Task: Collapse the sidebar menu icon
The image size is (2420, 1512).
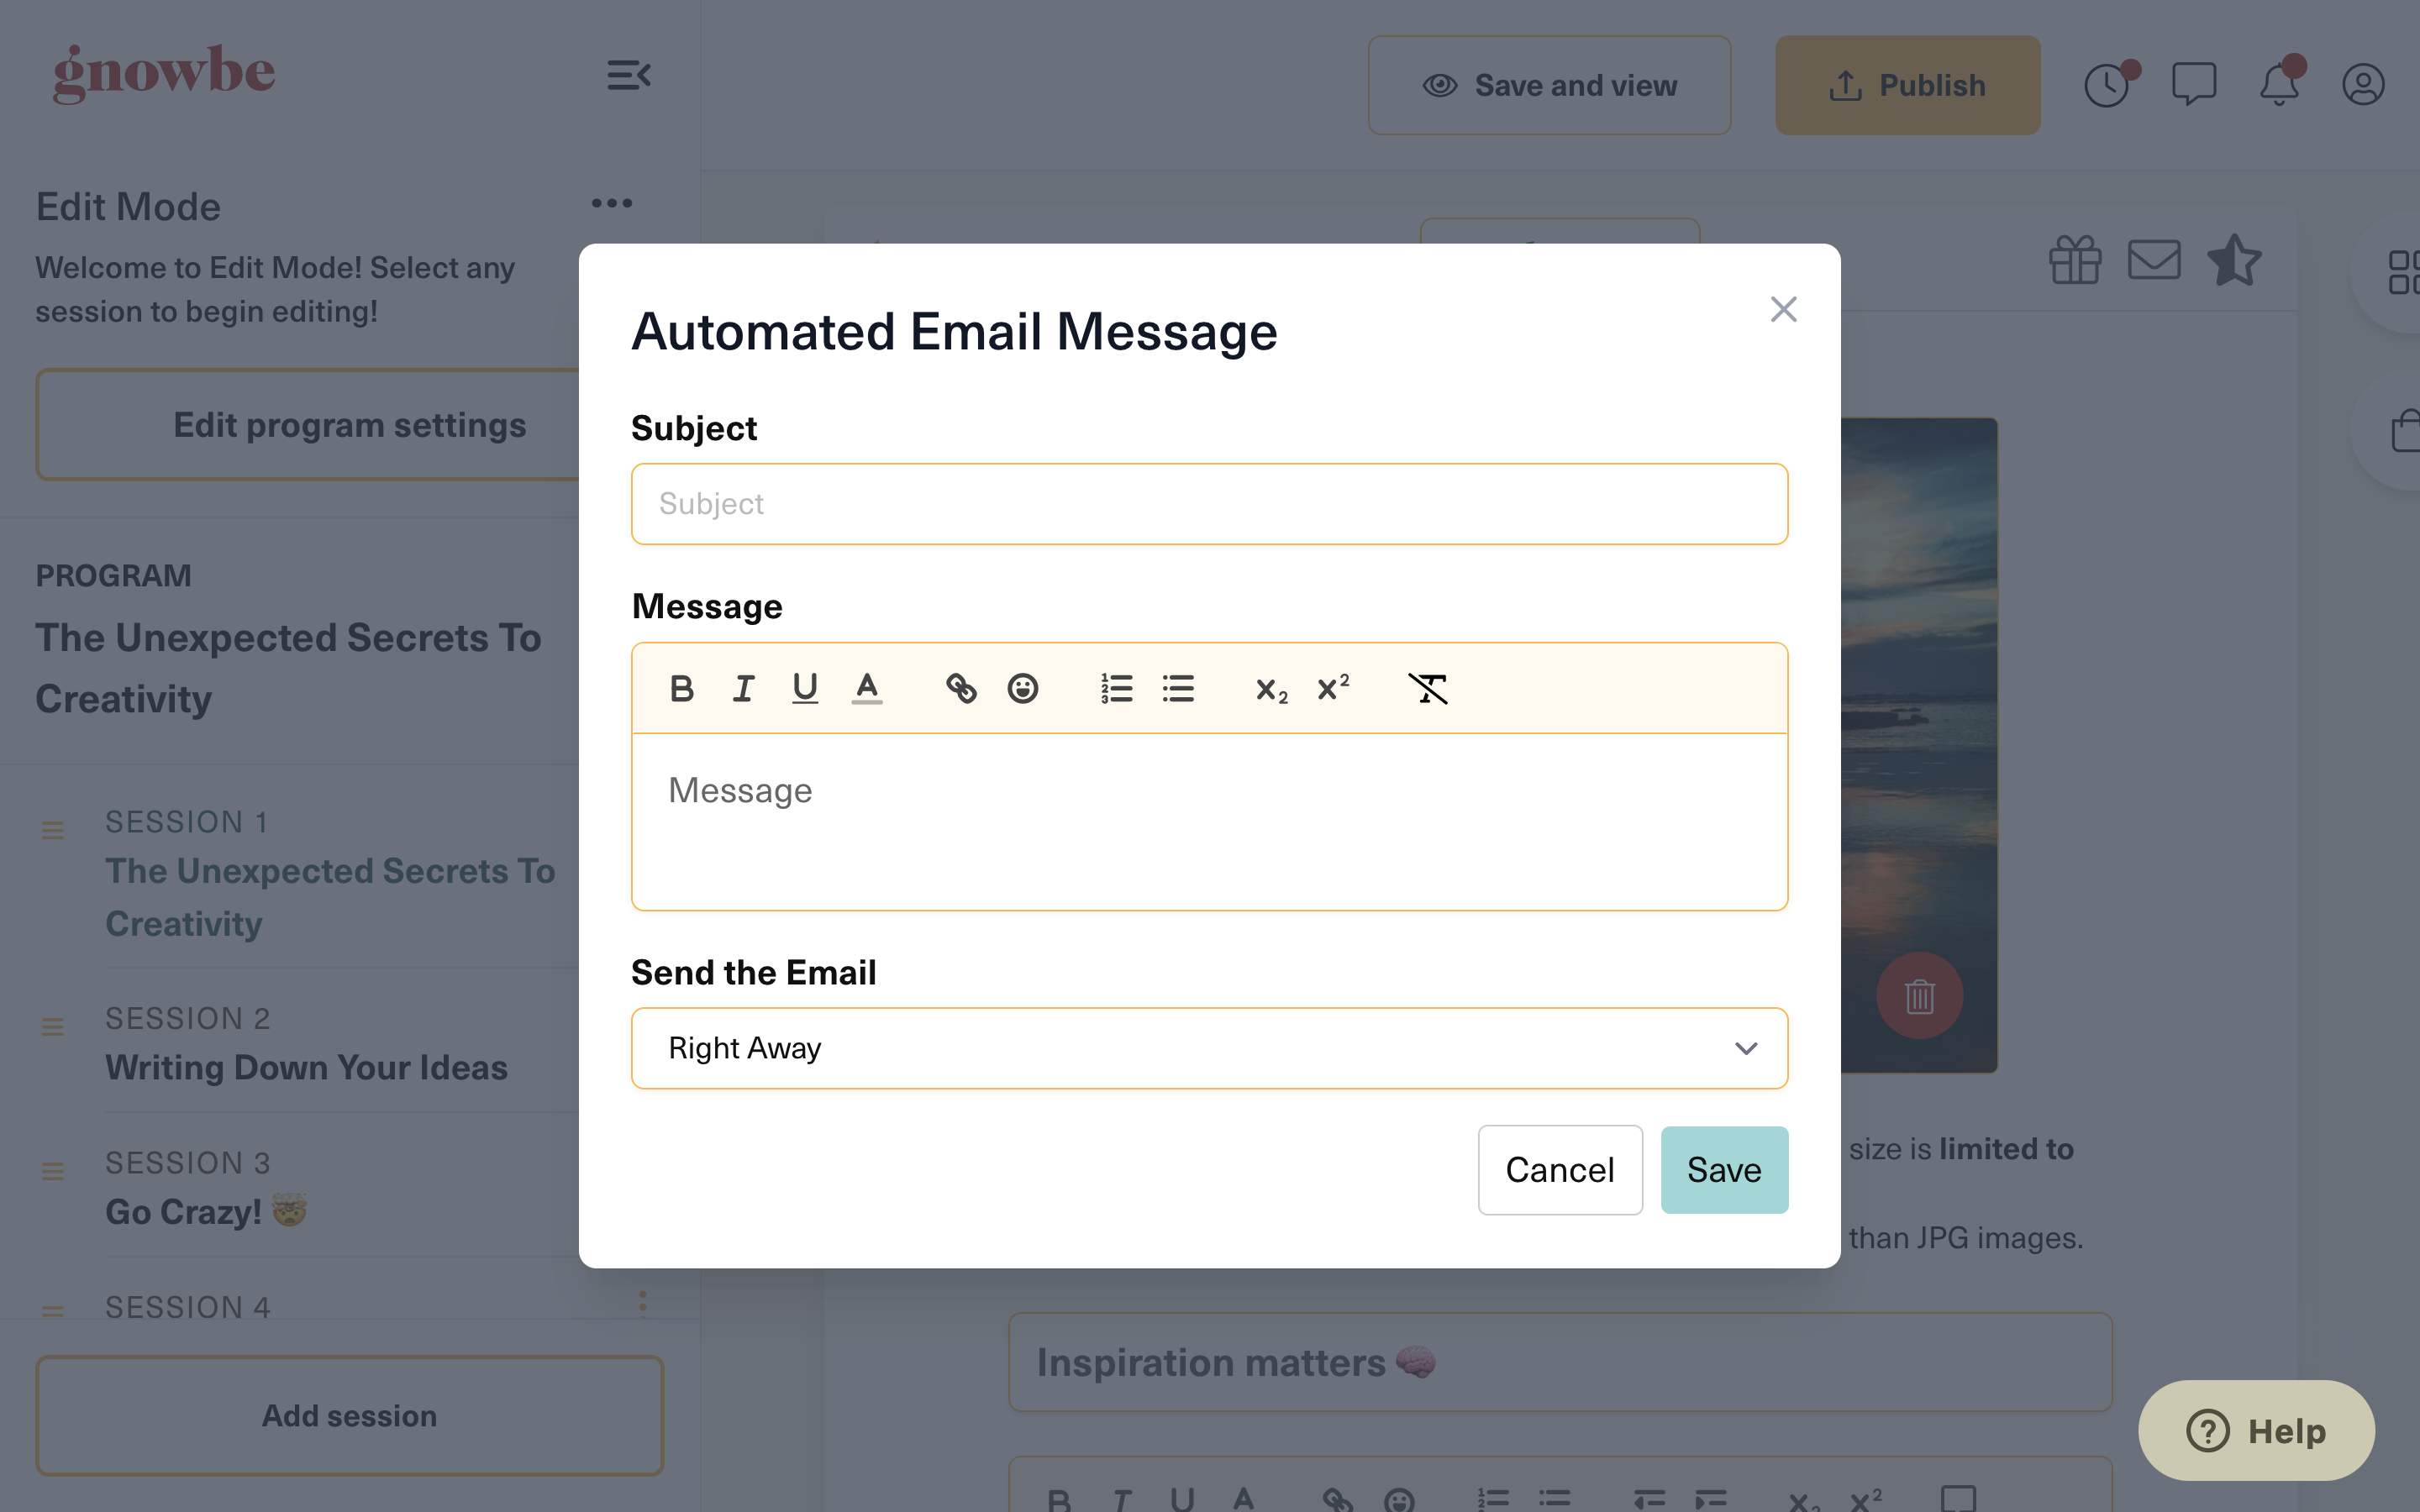Action: pyautogui.click(x=629, y=75)
